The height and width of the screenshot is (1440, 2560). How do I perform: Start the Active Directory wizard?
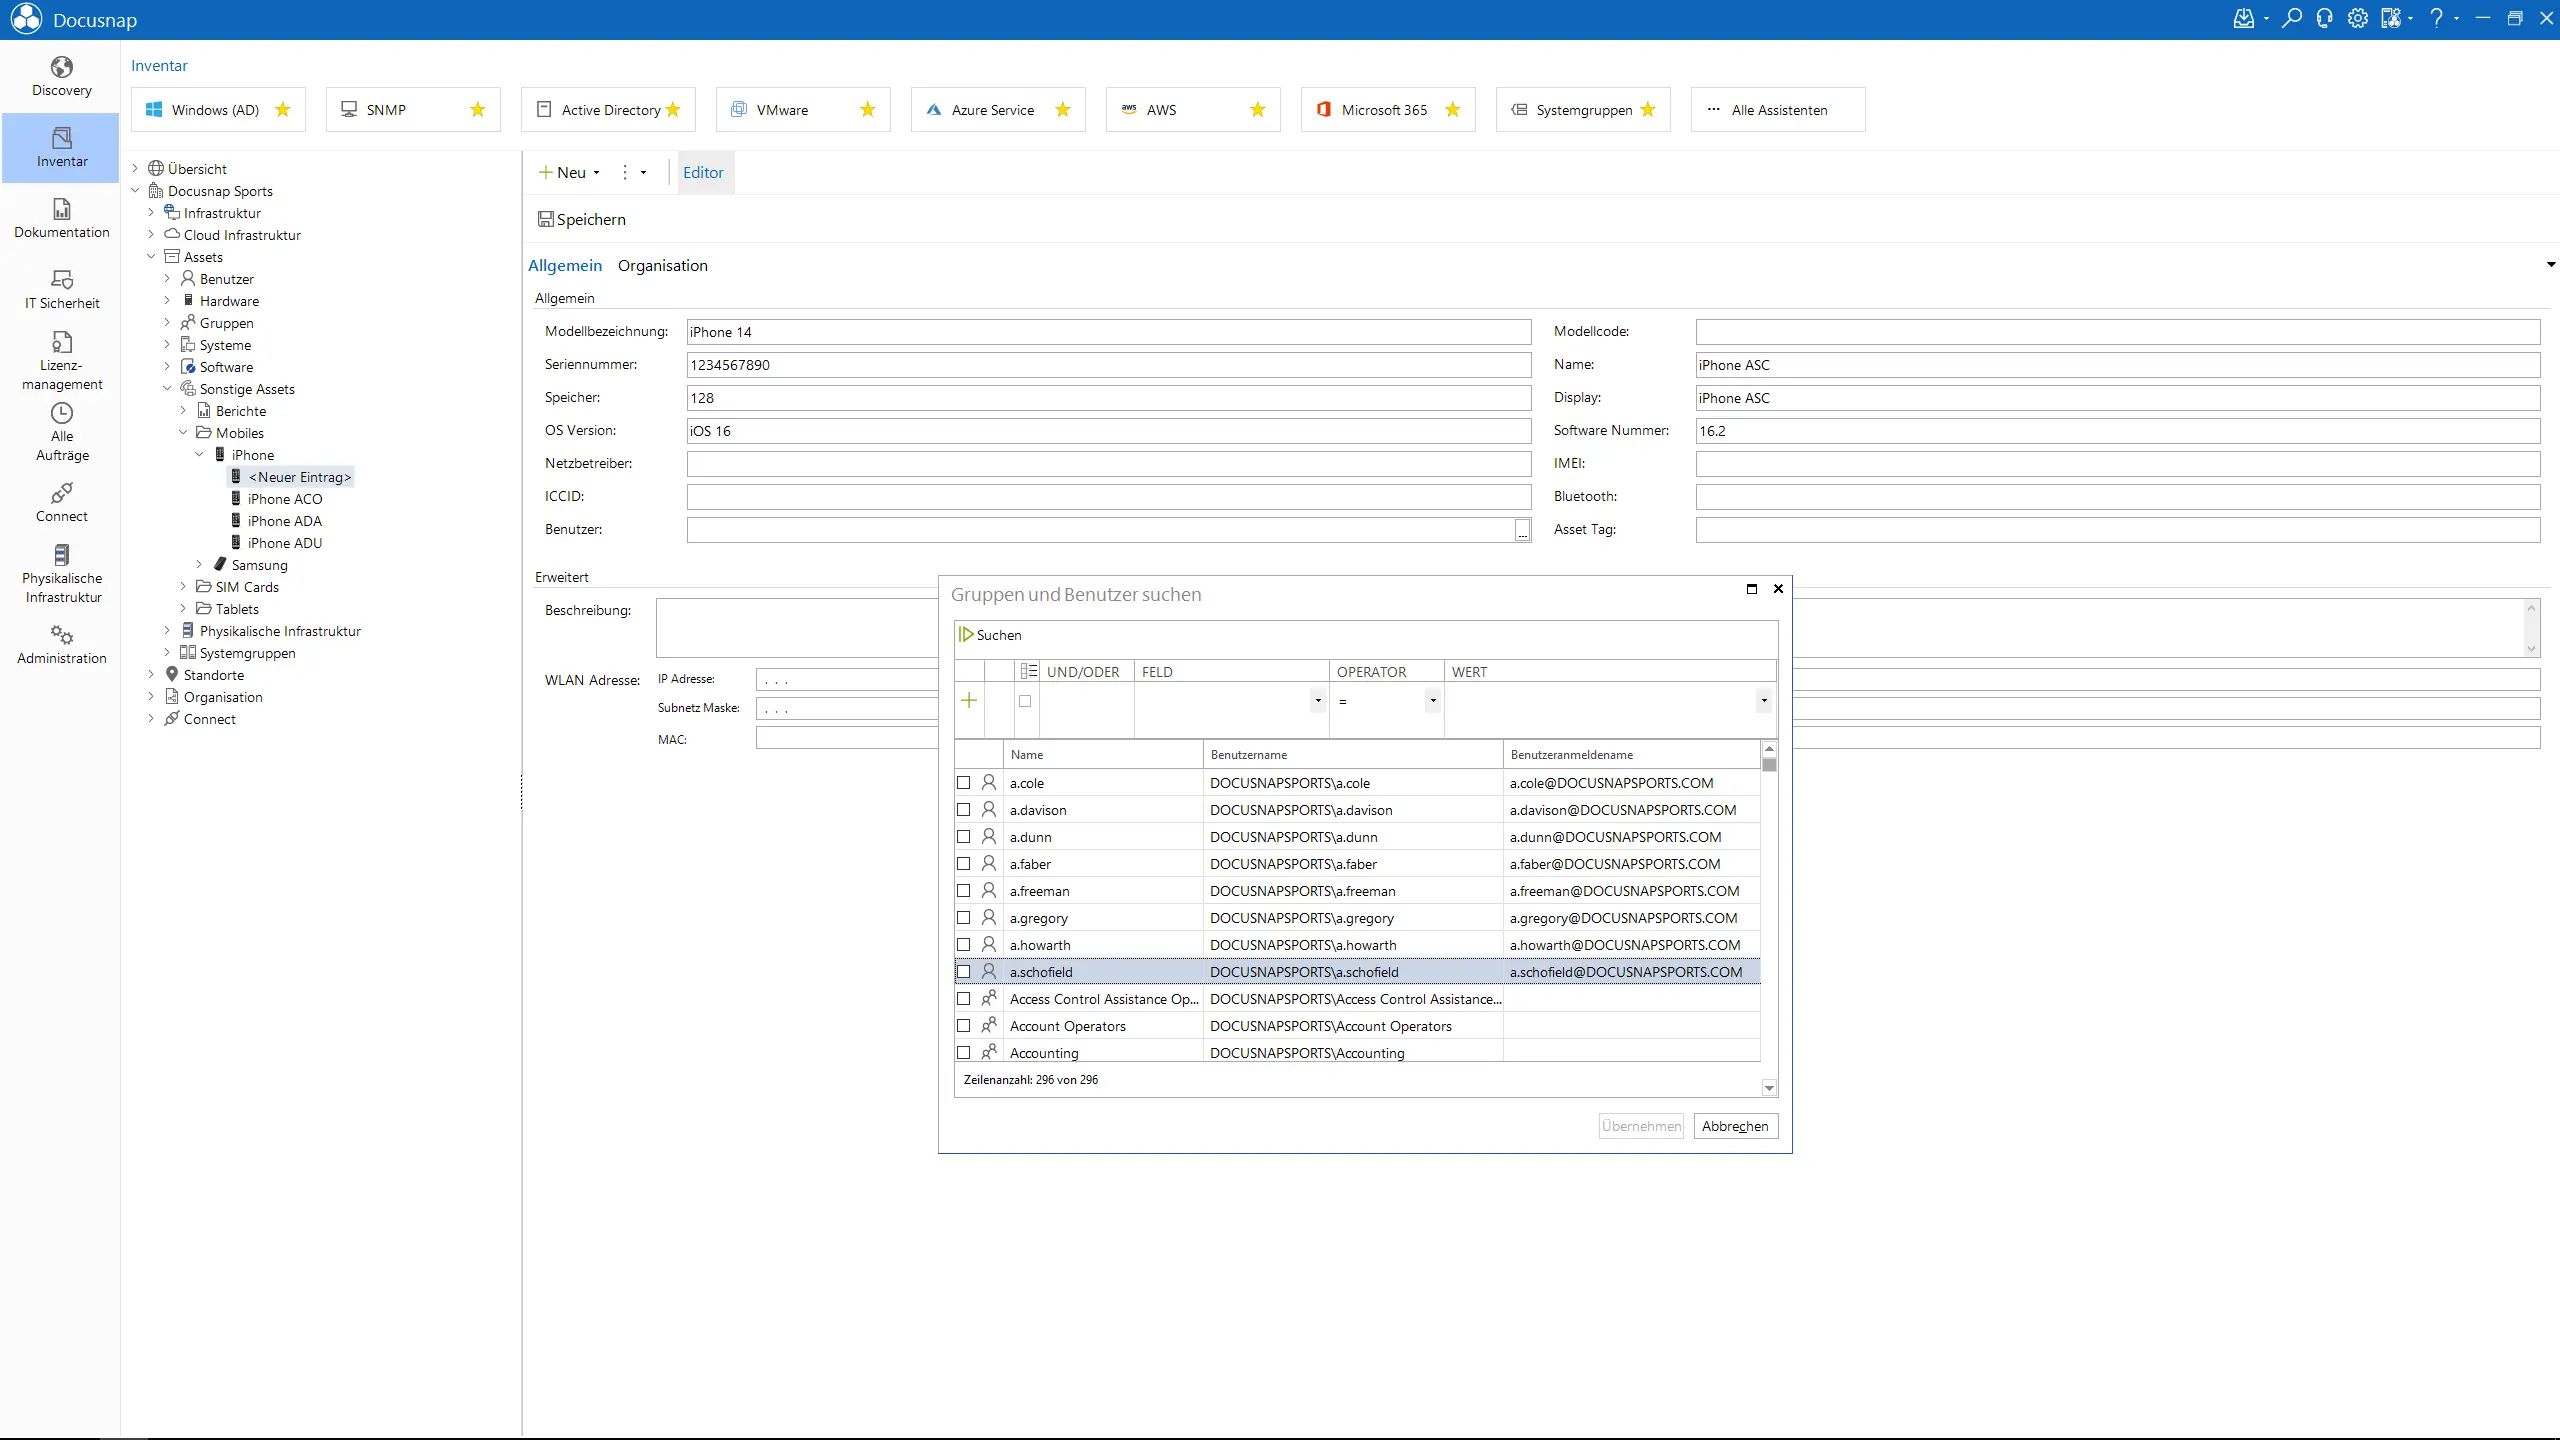tap(608, 110)
